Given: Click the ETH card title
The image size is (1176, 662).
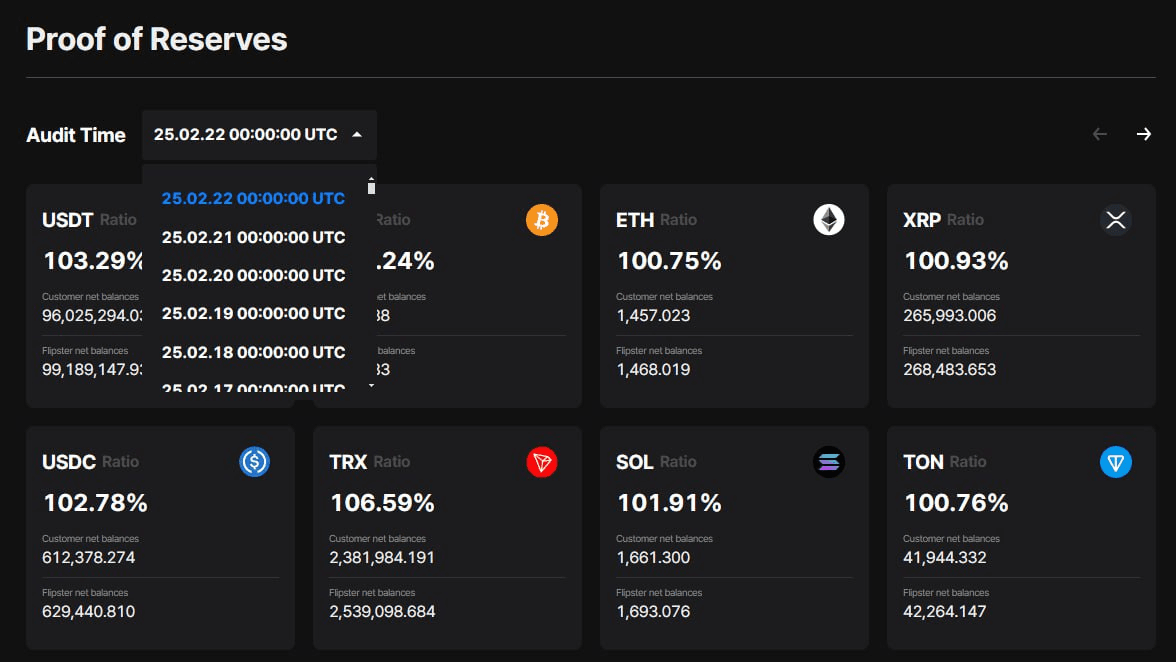Looking at the screenshot, I should point(635,220).
